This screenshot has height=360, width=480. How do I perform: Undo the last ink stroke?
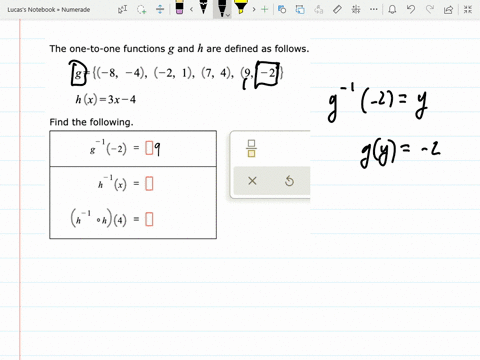point(411,9)
